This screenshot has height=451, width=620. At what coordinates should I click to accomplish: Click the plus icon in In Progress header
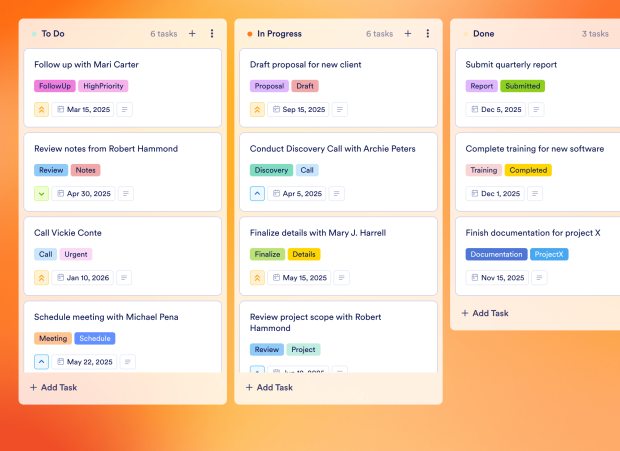tap(408, 34)
